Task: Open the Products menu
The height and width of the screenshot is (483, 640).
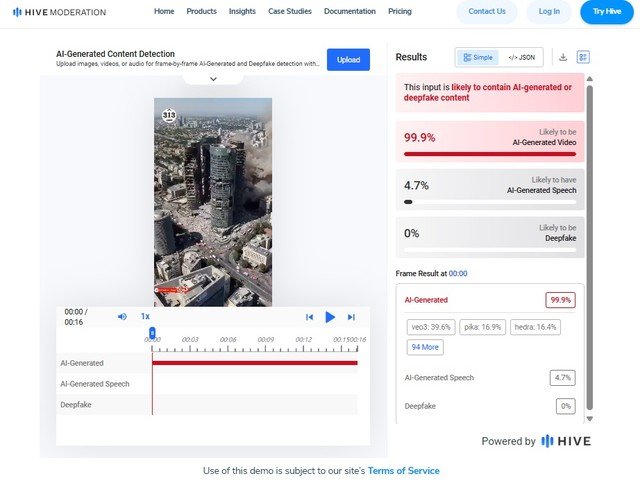Action: 201,12
